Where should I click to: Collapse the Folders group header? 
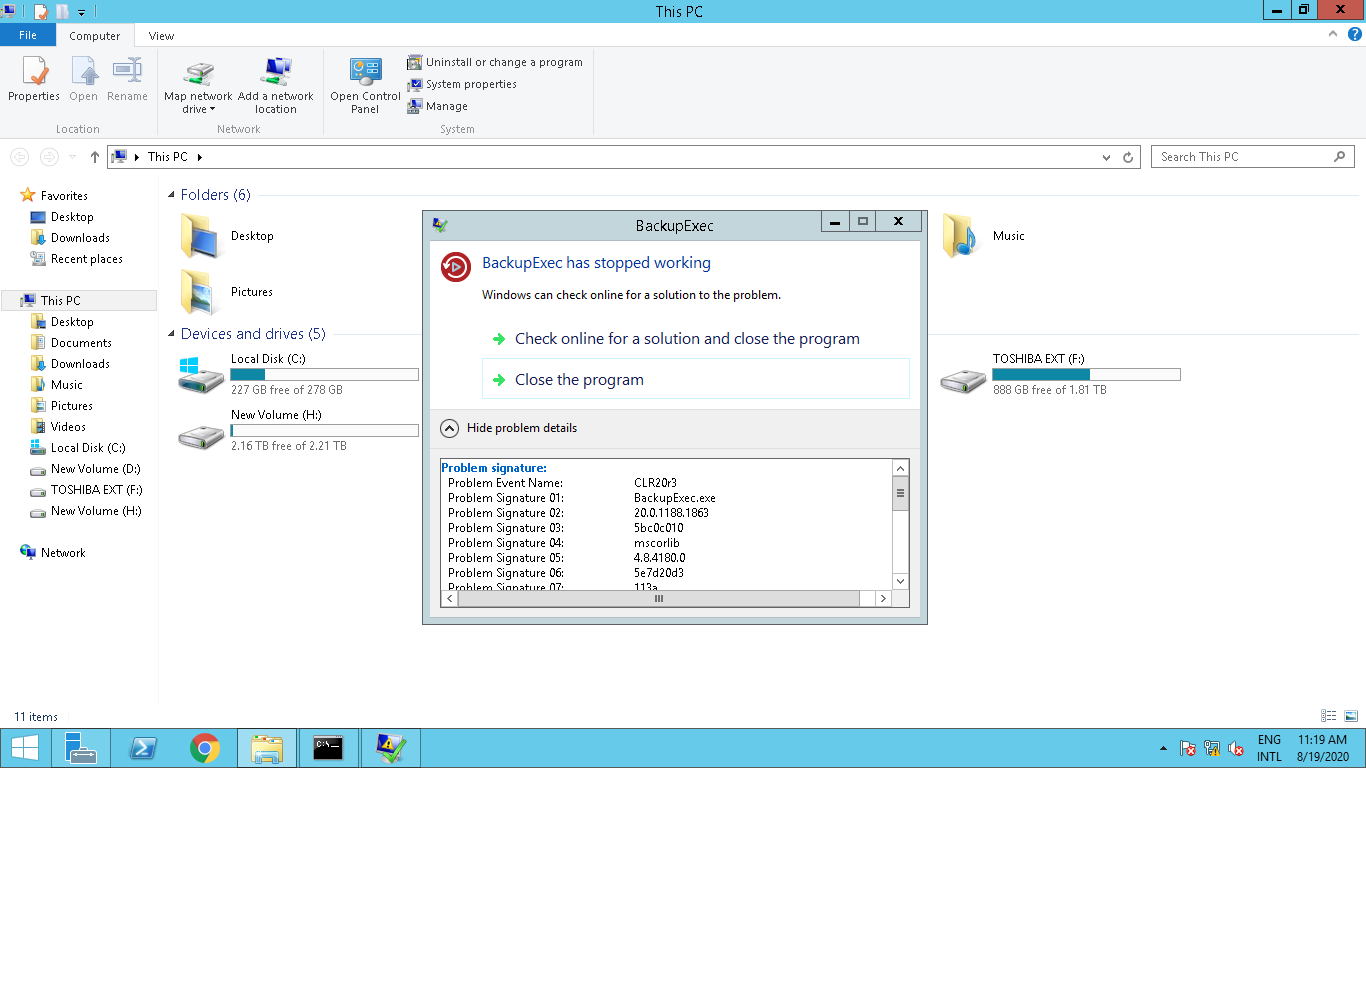coord(171,195)
